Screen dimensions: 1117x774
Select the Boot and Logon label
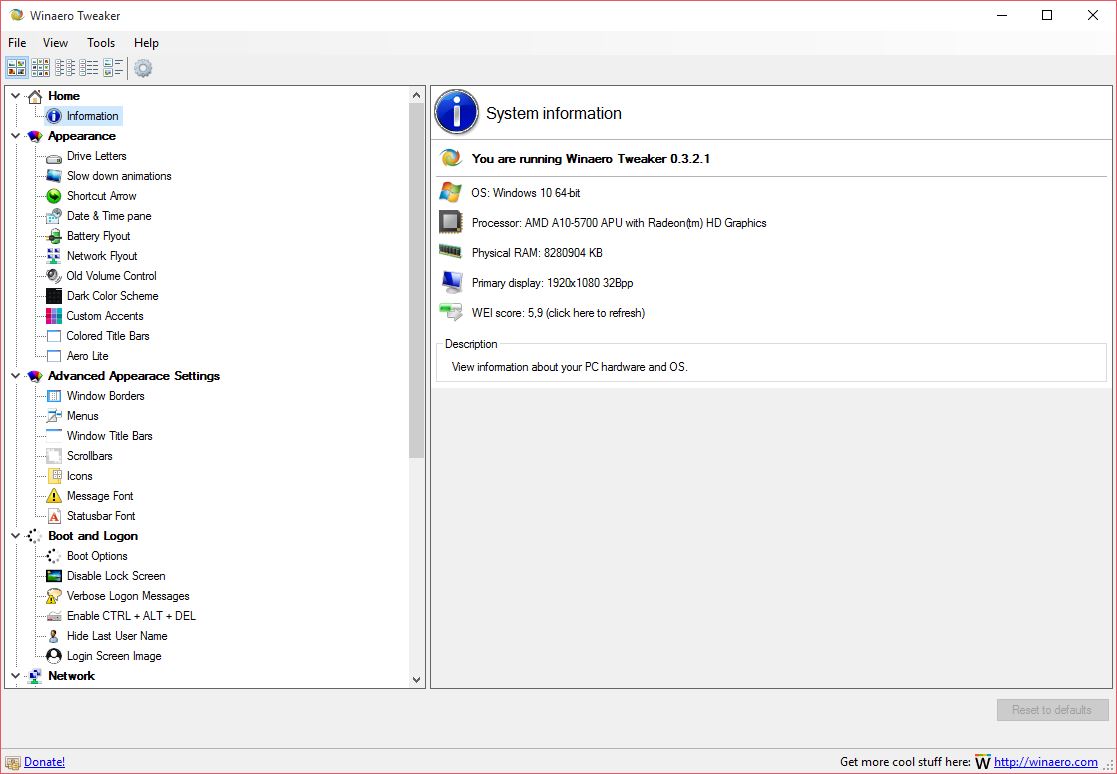(x=93, y=536)
